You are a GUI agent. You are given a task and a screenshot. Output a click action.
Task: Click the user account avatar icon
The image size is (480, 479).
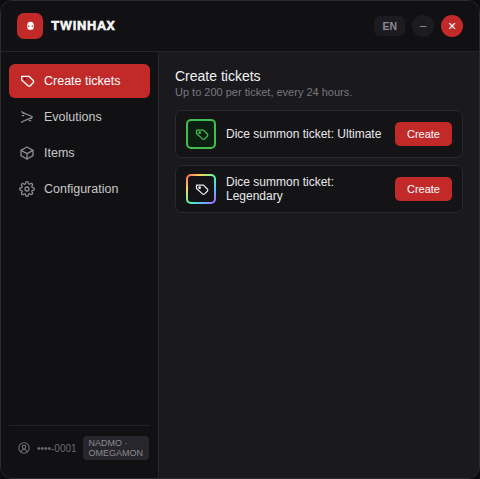tap(24, 448)
